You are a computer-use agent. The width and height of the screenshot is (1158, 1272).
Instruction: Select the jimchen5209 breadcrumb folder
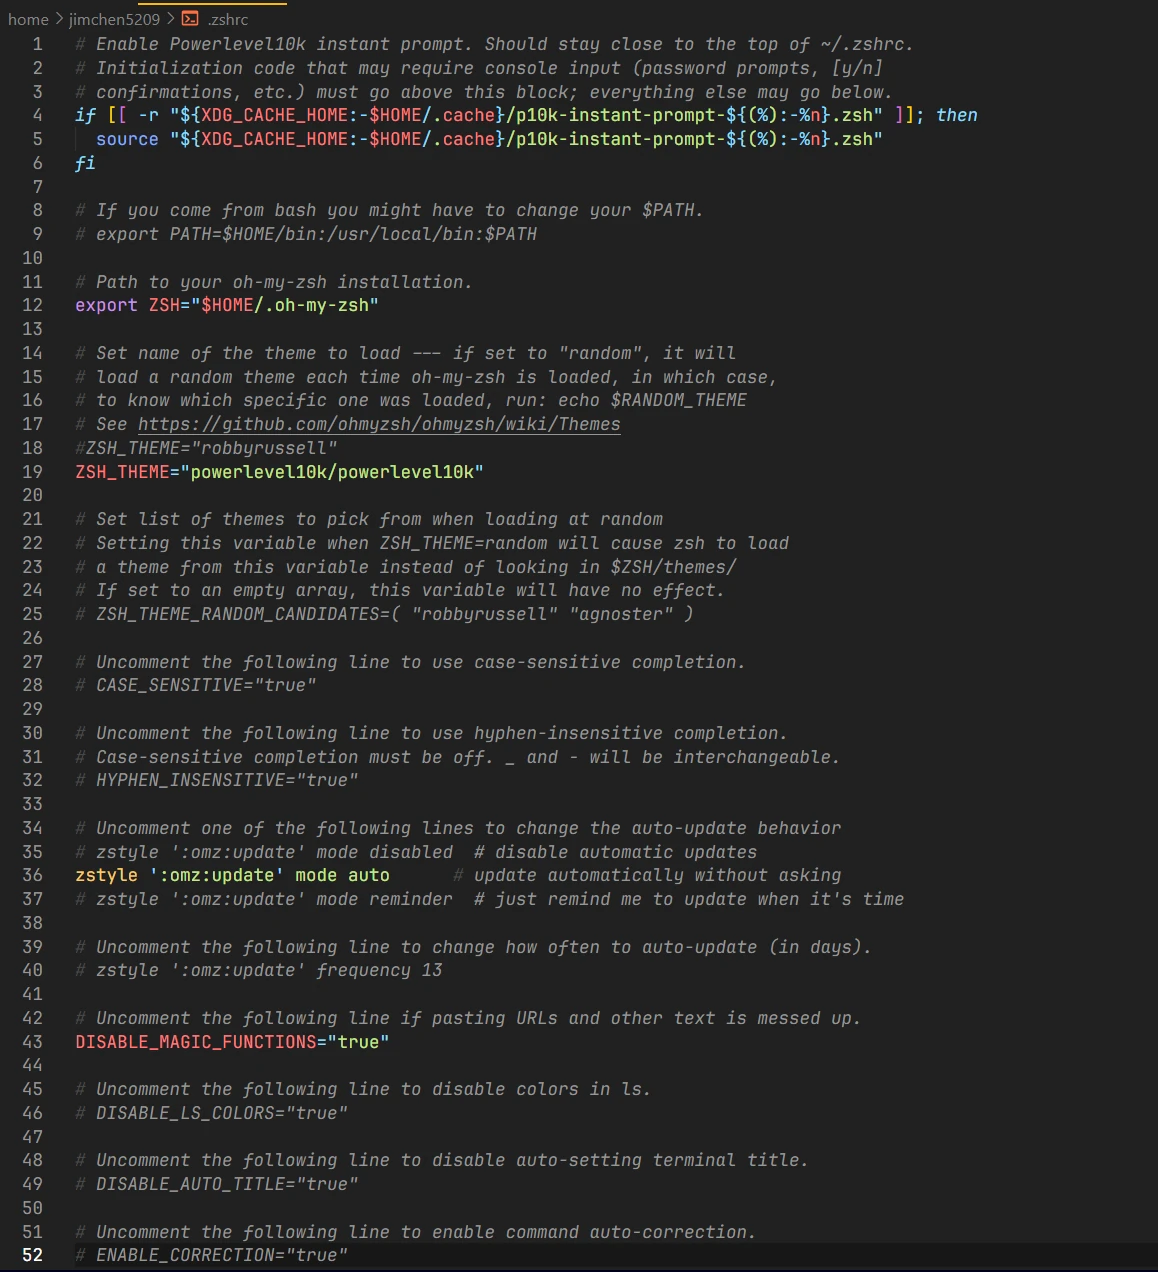point(114,19)
